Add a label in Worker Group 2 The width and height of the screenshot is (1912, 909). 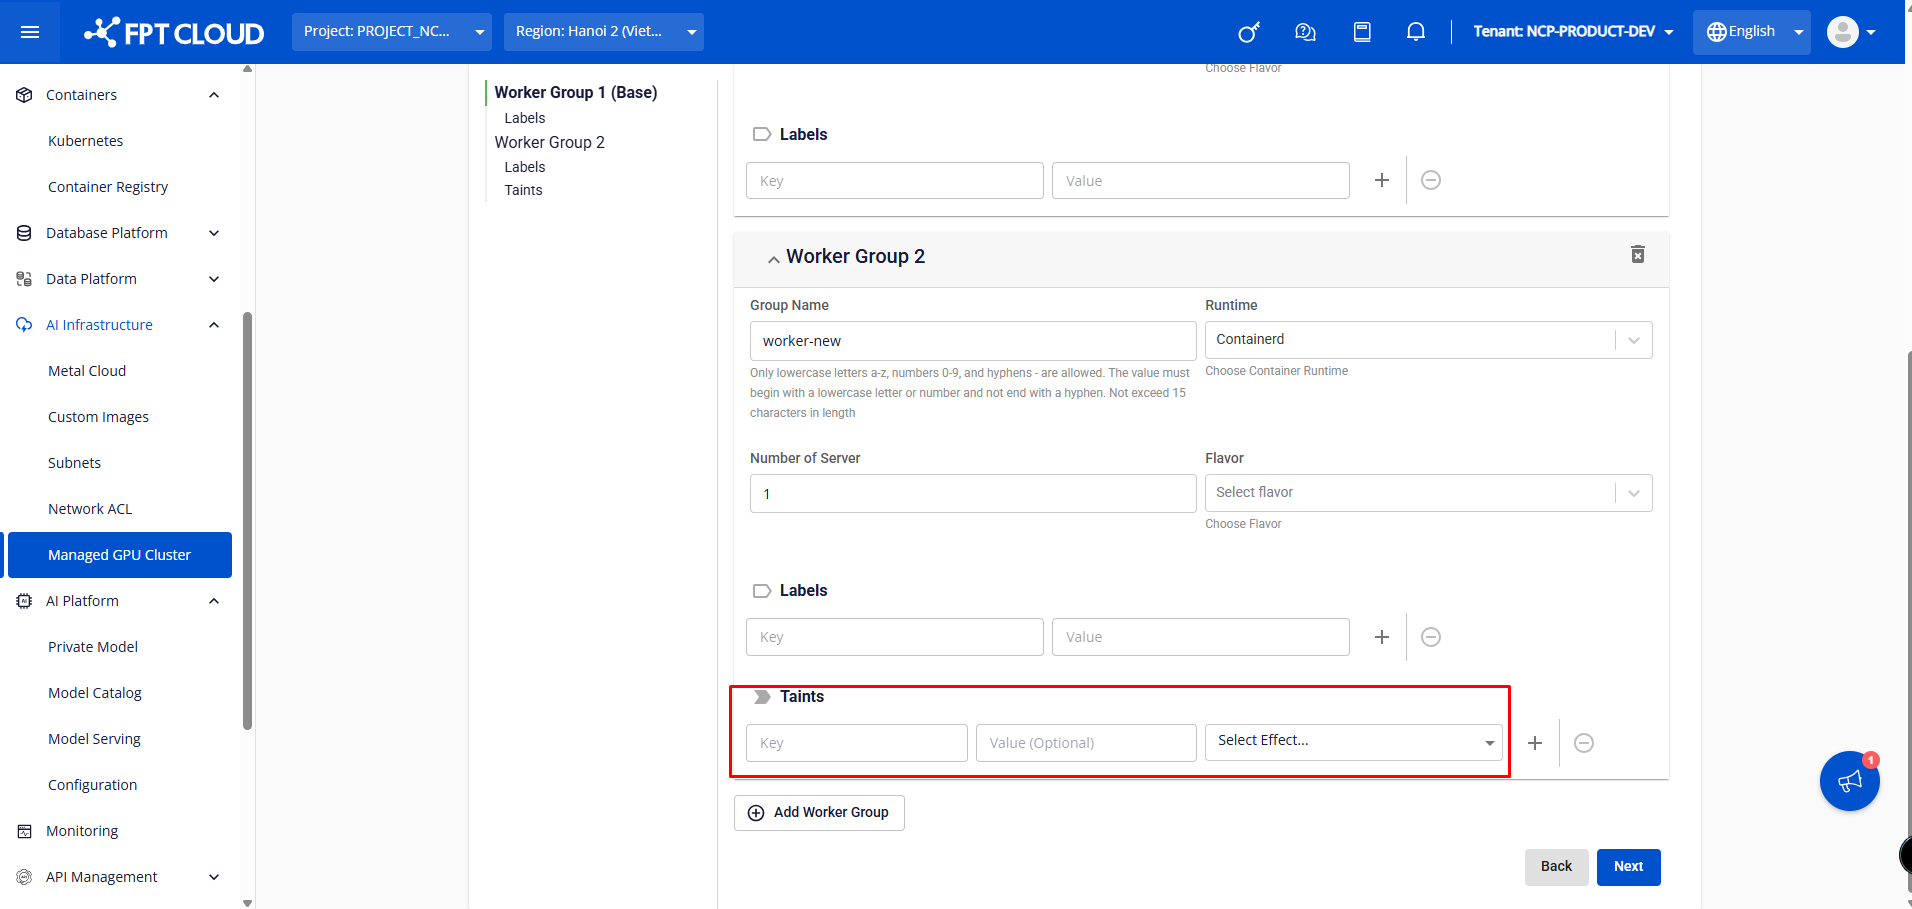pyautogui.click(x=1381, y=637)
